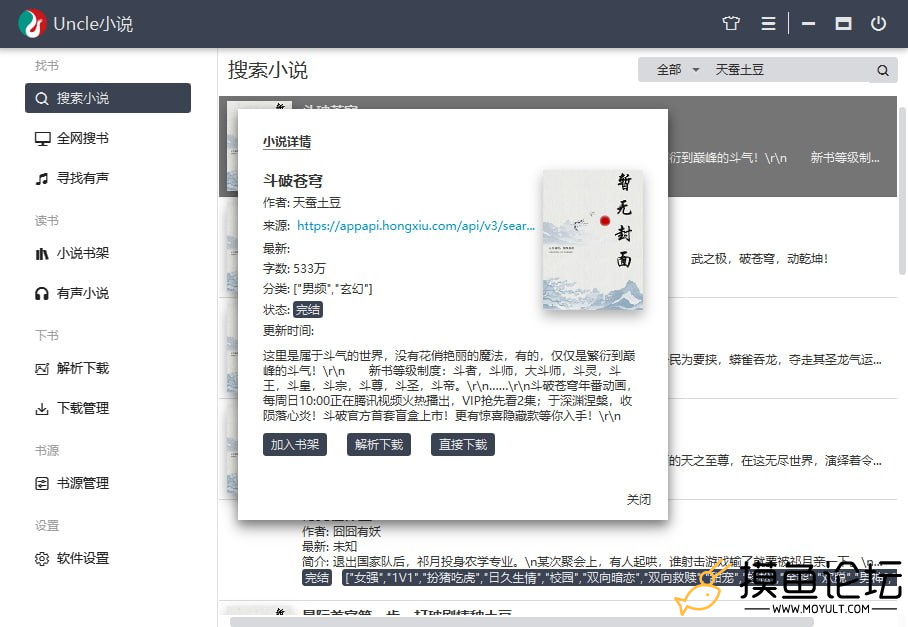Select 搜索小说 in the sidebar
Screen dimensions: 908x627
click(108, 98)
